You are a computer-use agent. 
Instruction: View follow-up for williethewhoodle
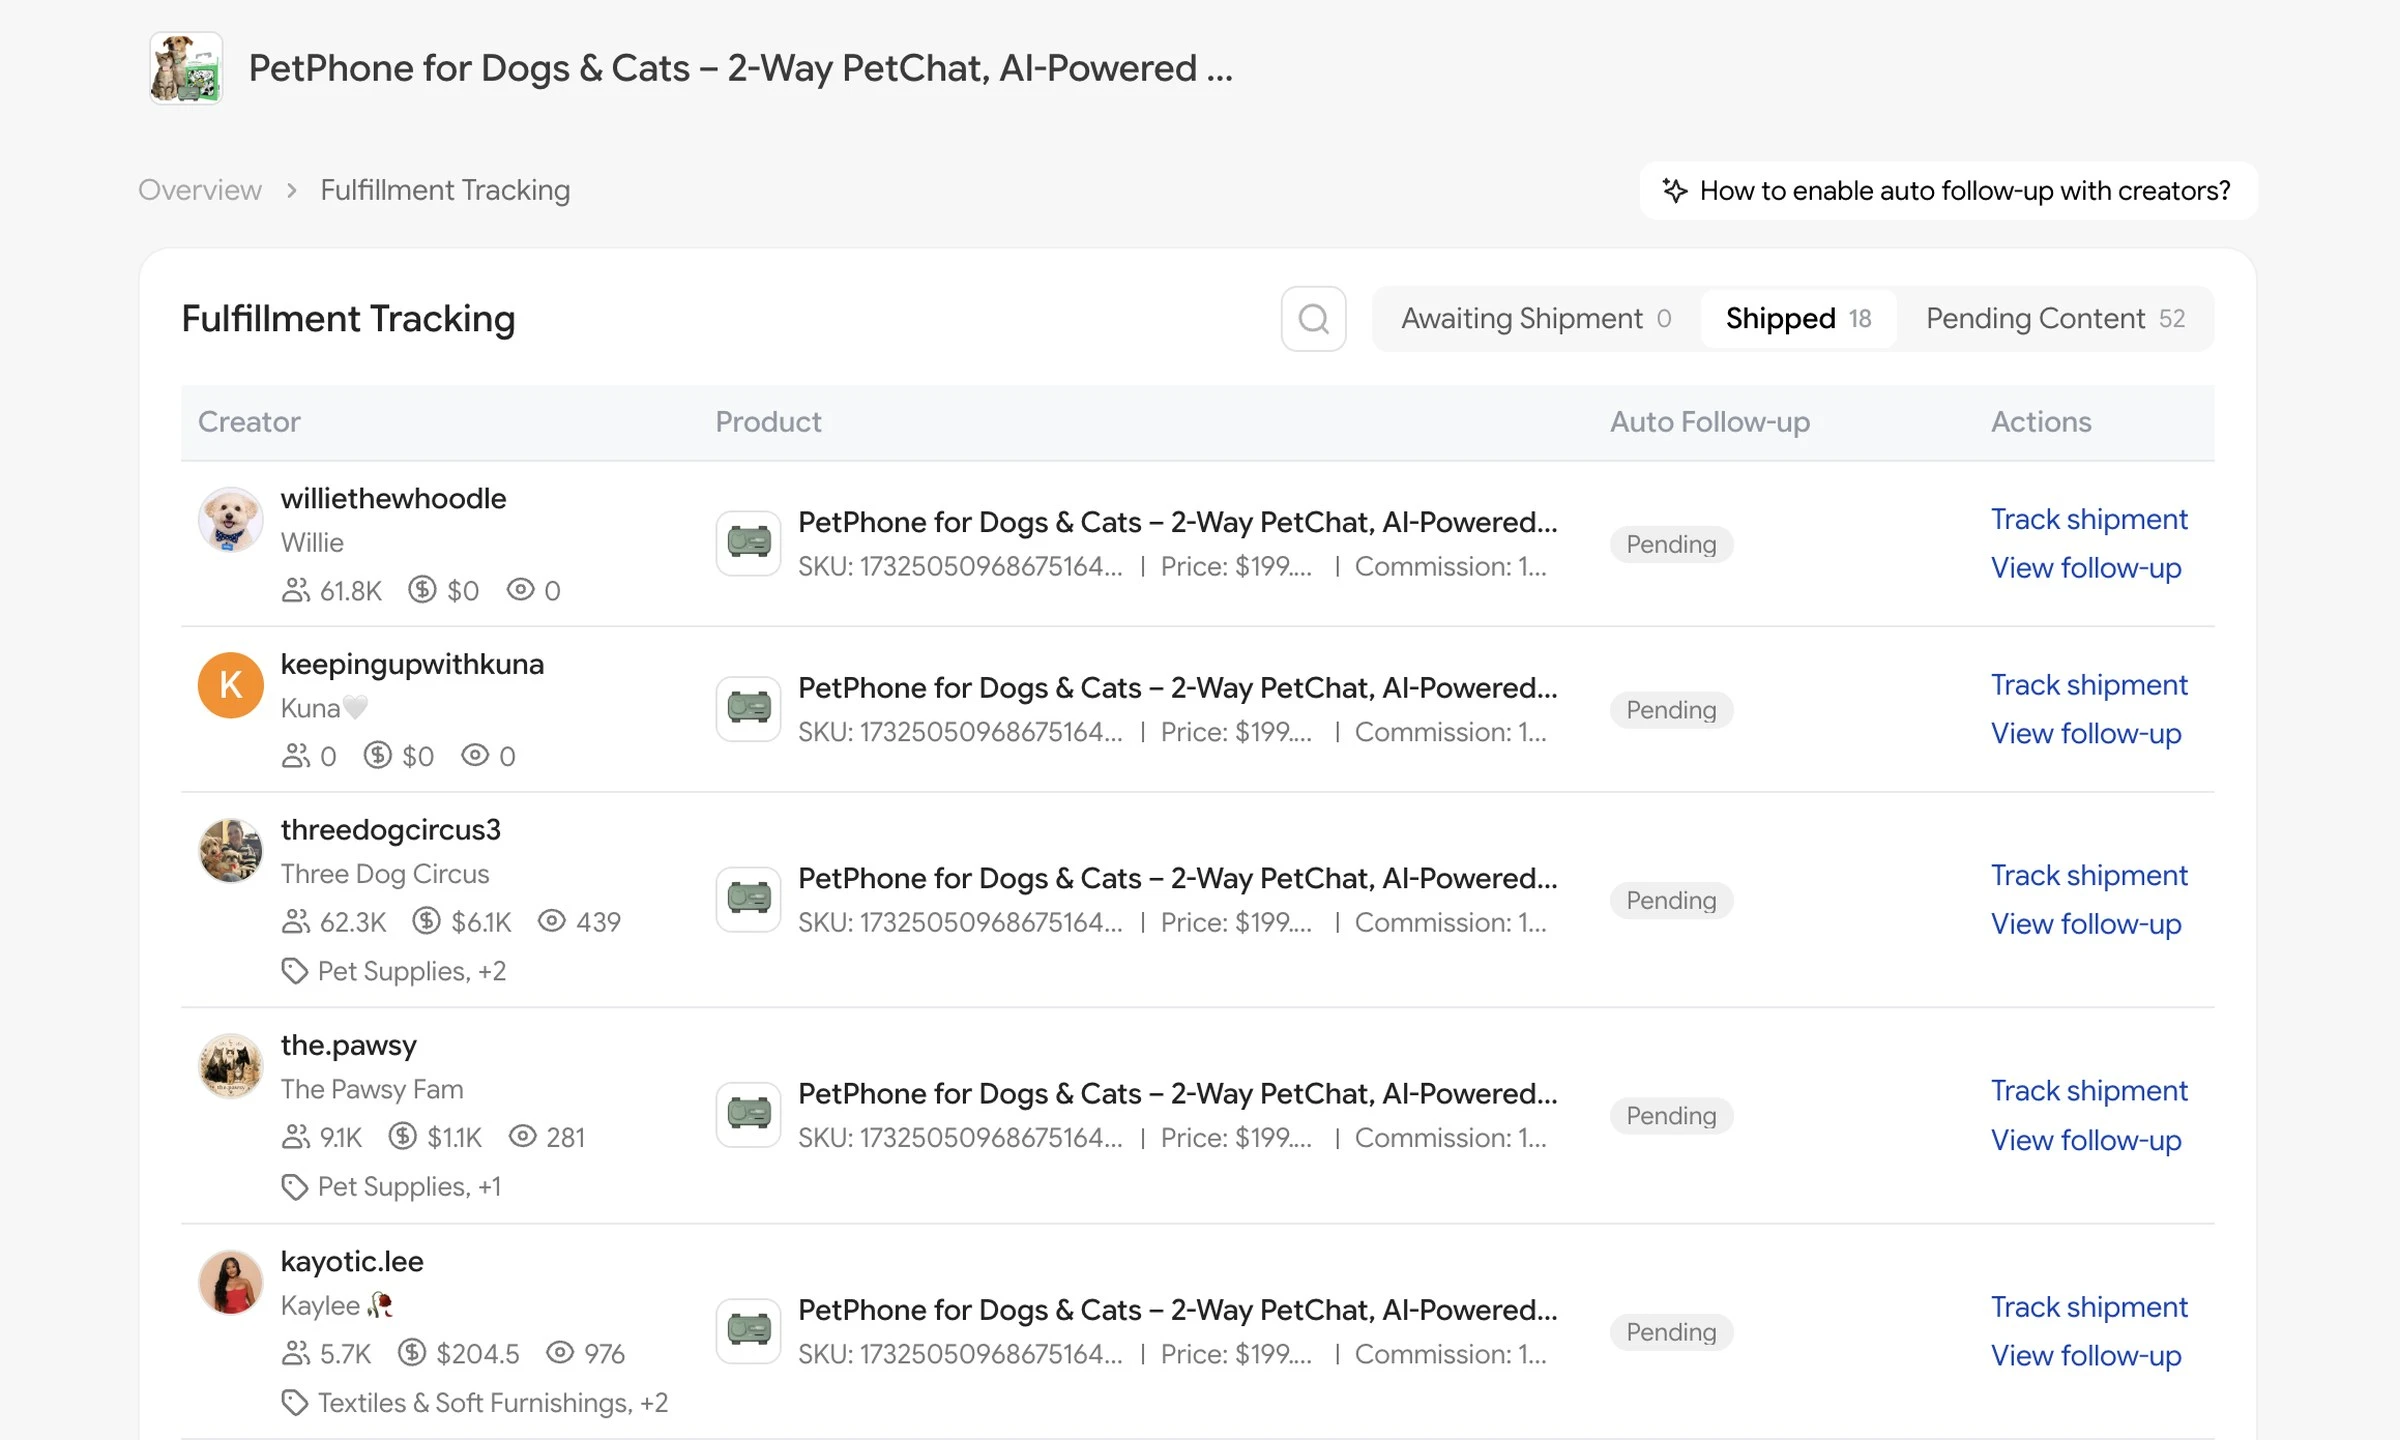(x=2086, y=568)
